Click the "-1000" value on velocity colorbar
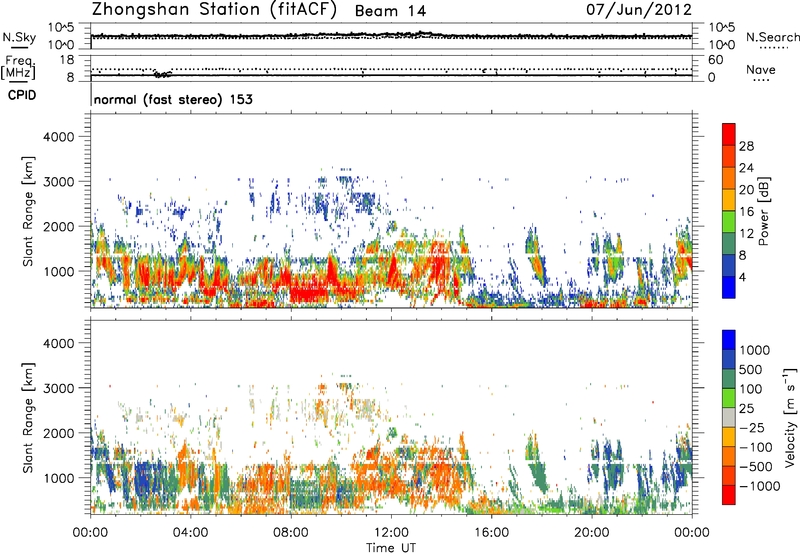Viewport: 800px width, 554px height. click(x=760, y=486)
